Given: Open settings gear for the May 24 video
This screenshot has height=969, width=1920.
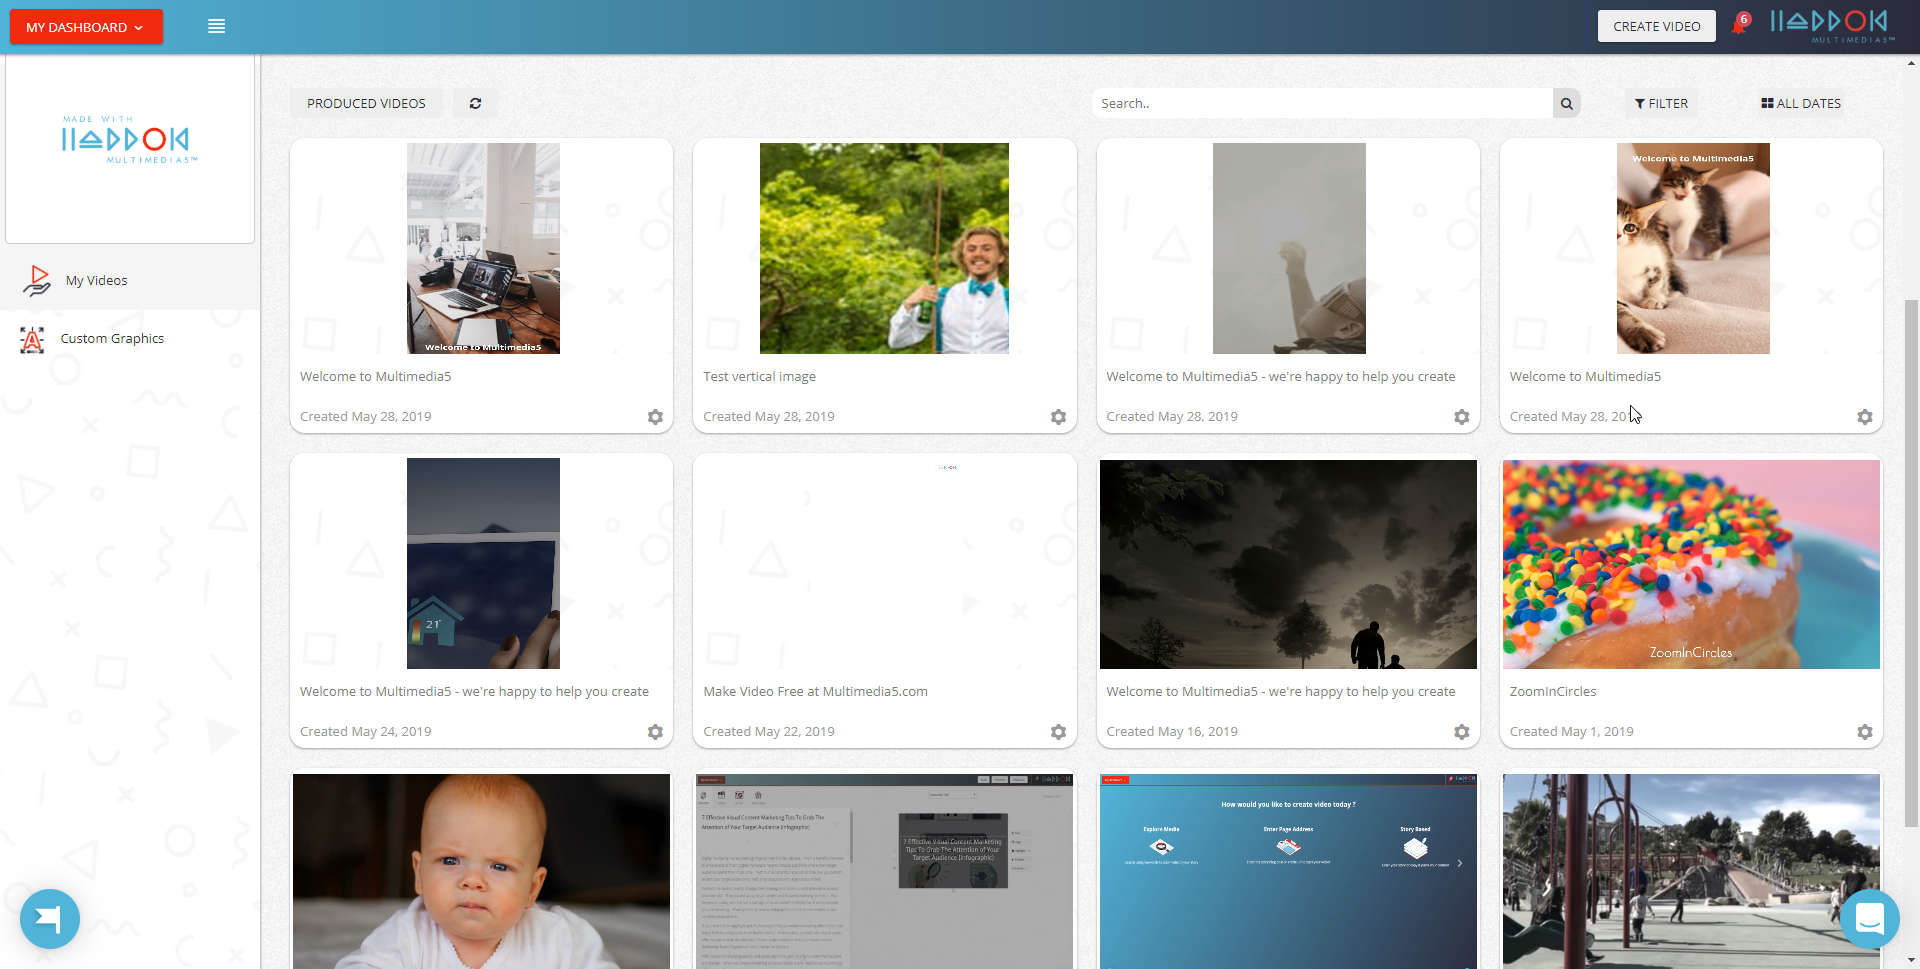Looking at the screenshot, I should (x=655, y=732).
